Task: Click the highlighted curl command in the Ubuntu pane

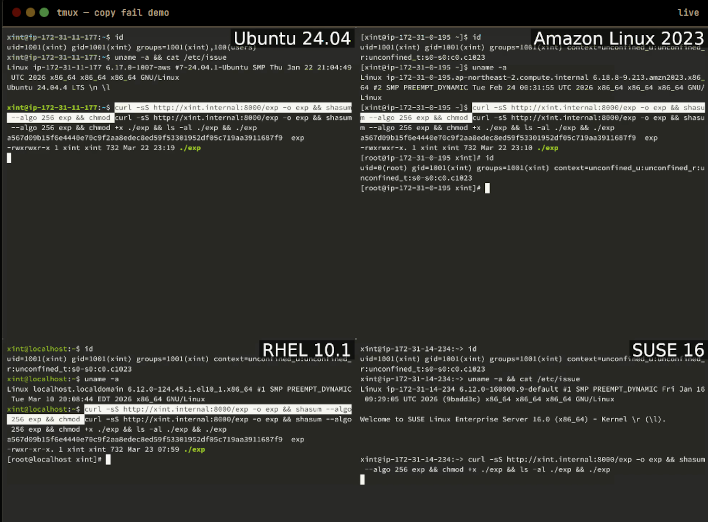Action: (x=179, y=112)
